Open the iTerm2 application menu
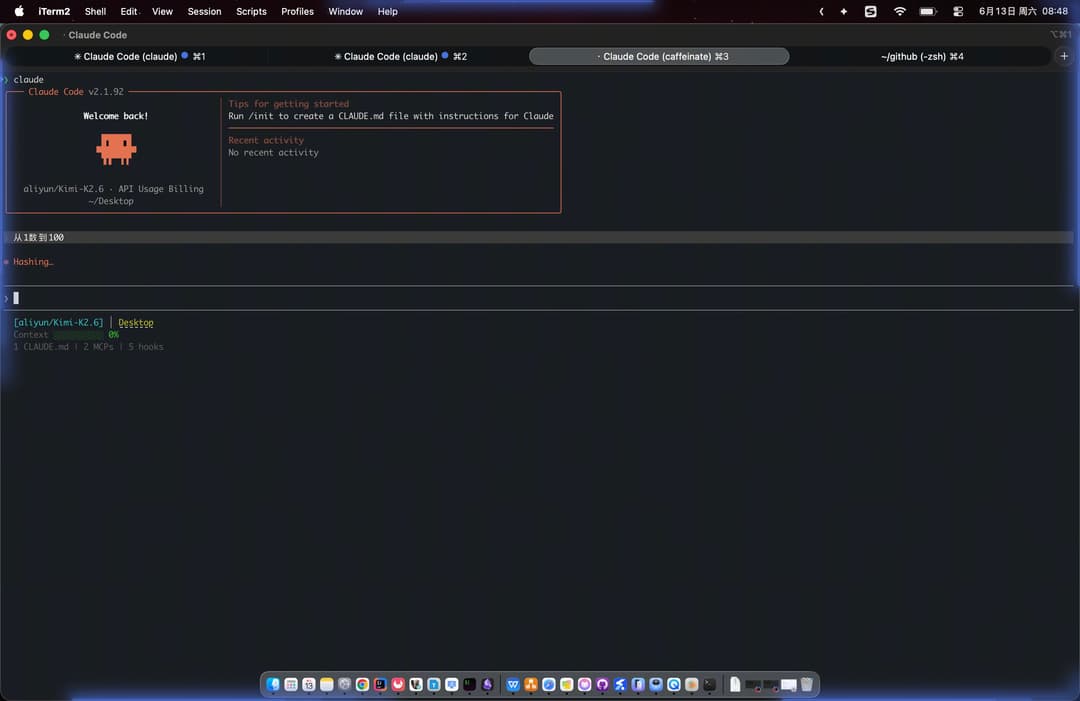The image size is (1080, 701). [54, 11]
